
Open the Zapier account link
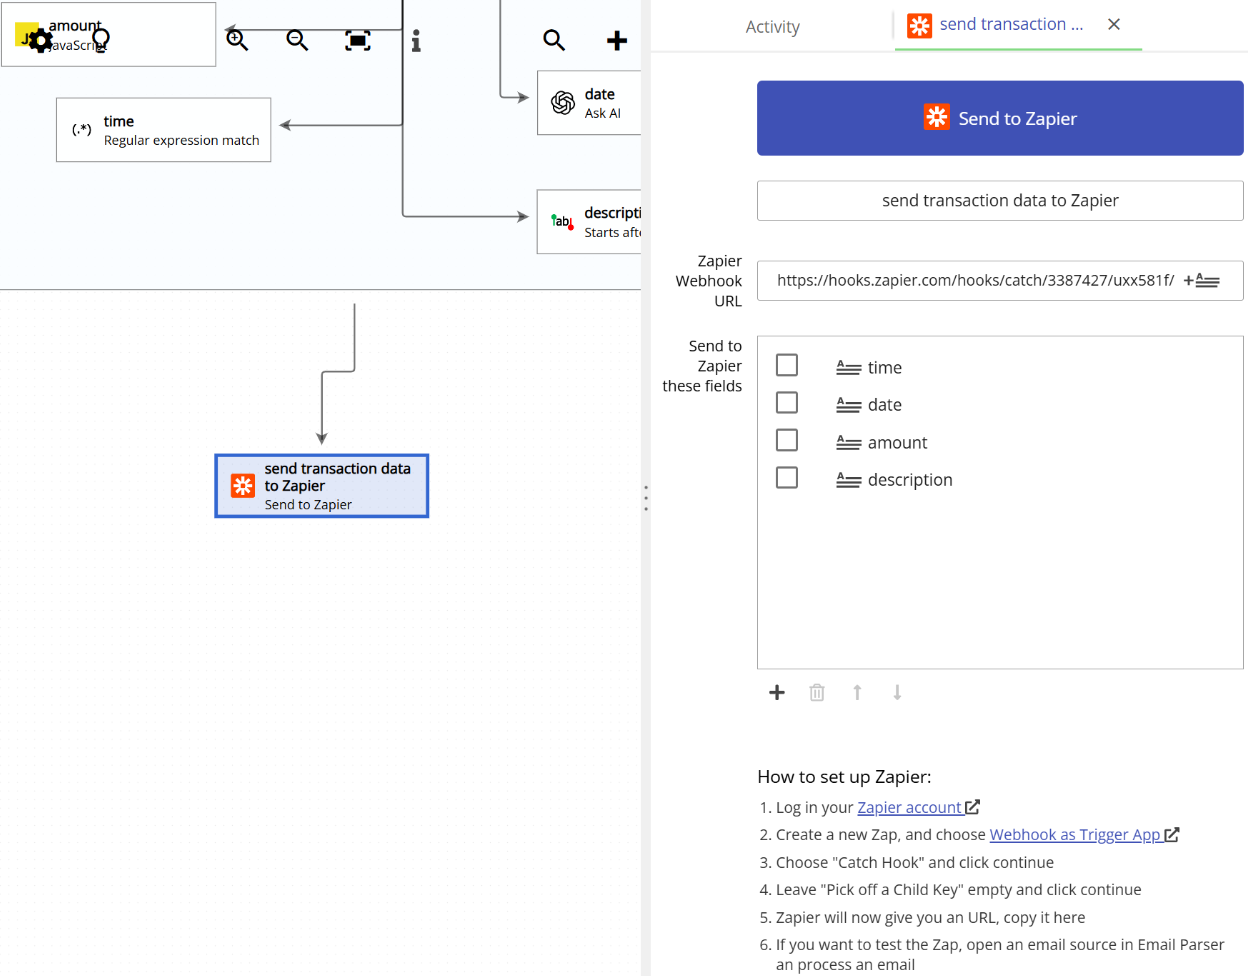911,807
